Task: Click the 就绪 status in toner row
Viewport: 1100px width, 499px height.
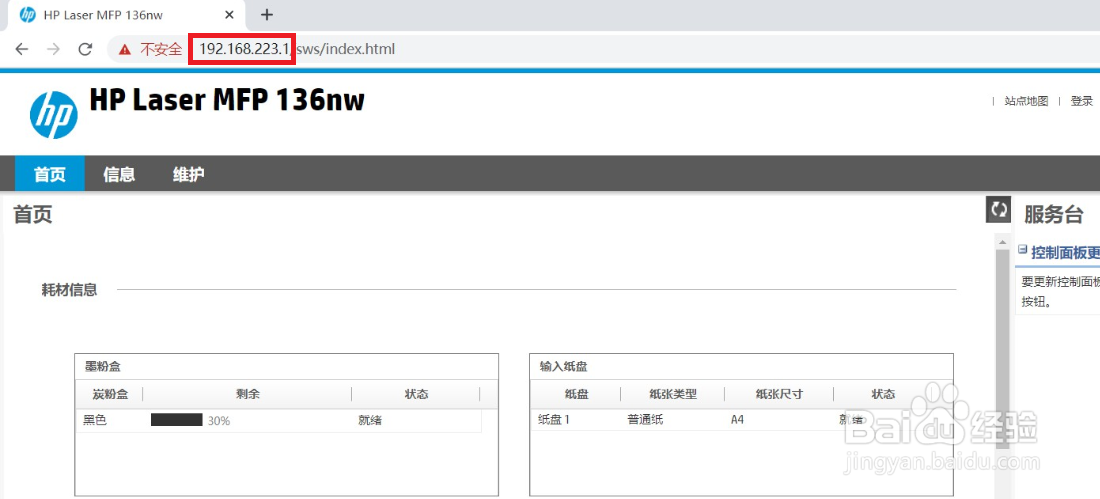Action: coord(370,420)
